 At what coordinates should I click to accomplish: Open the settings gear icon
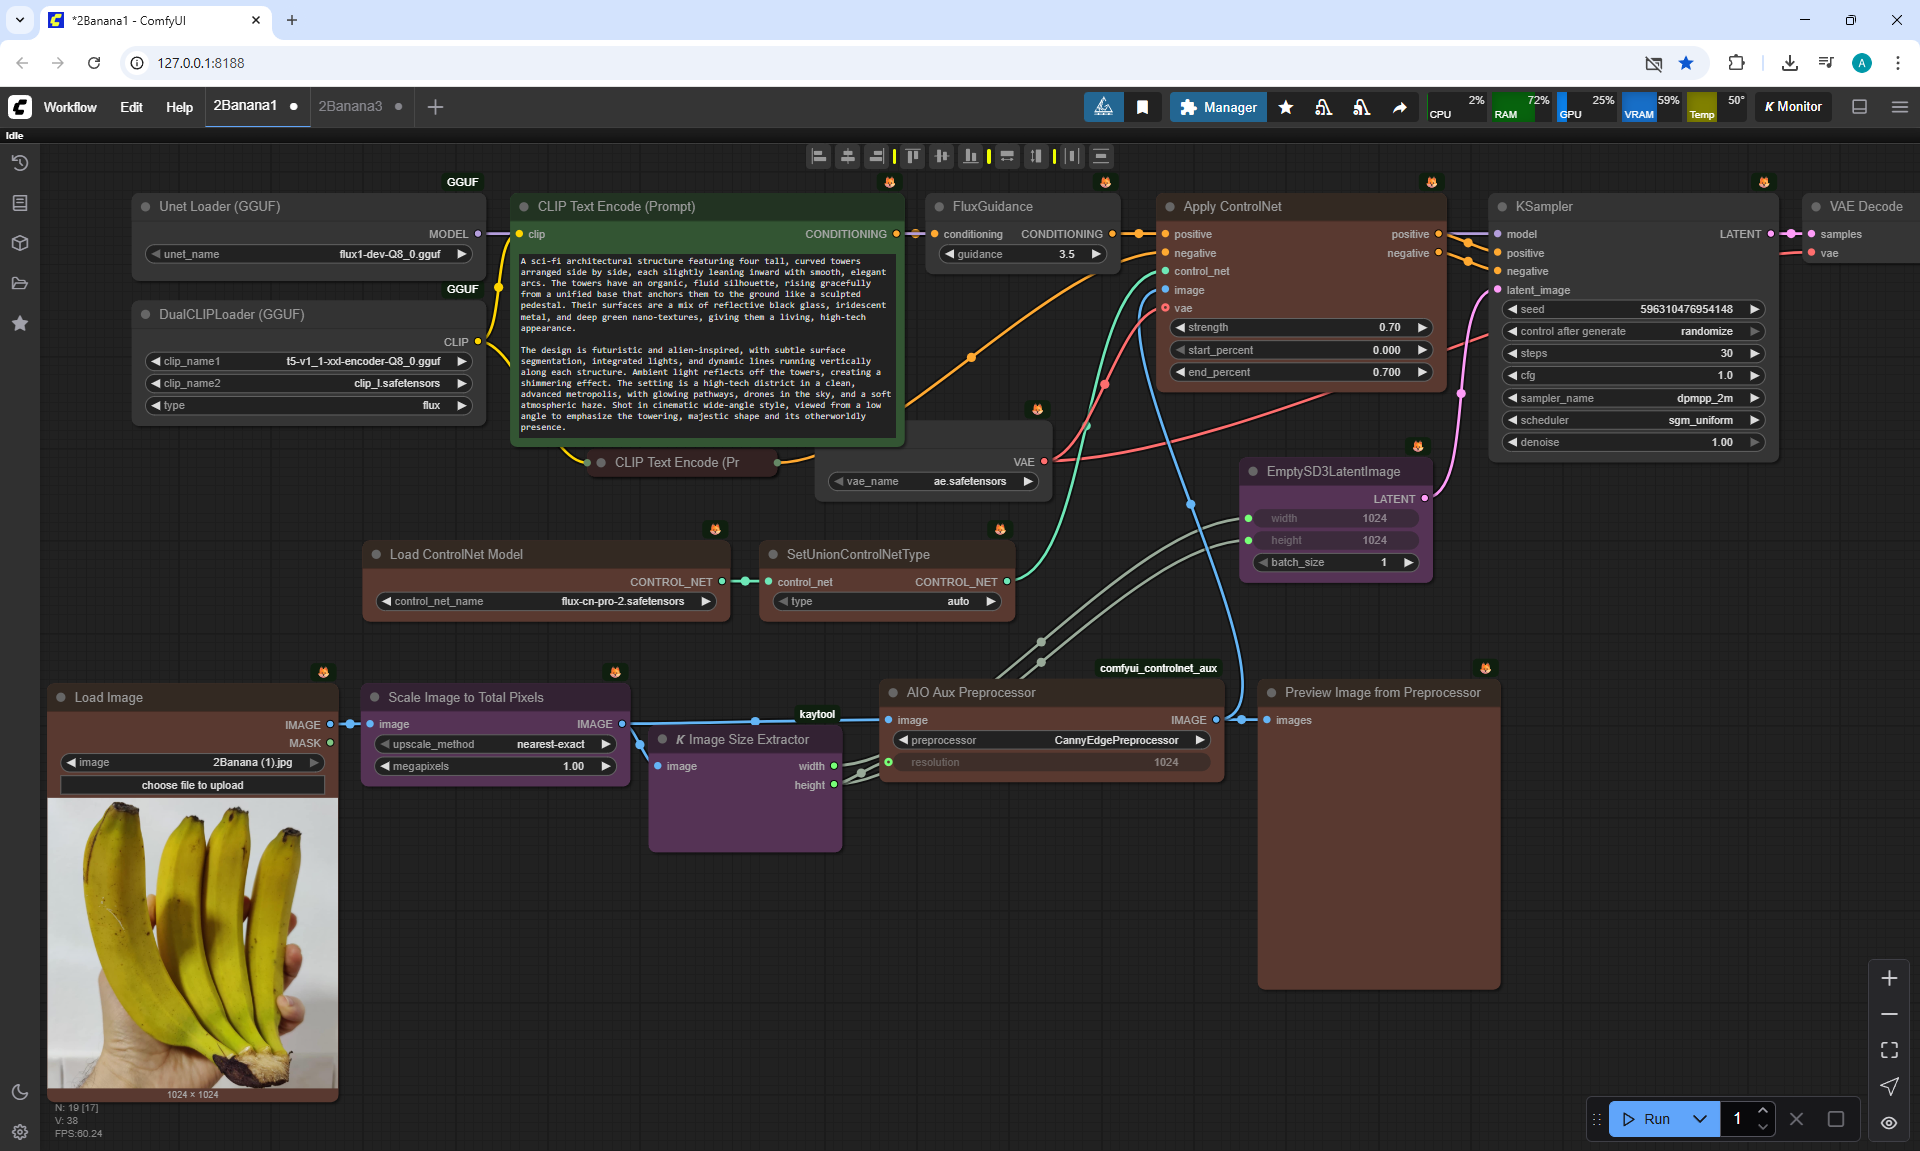(20, 1132)
